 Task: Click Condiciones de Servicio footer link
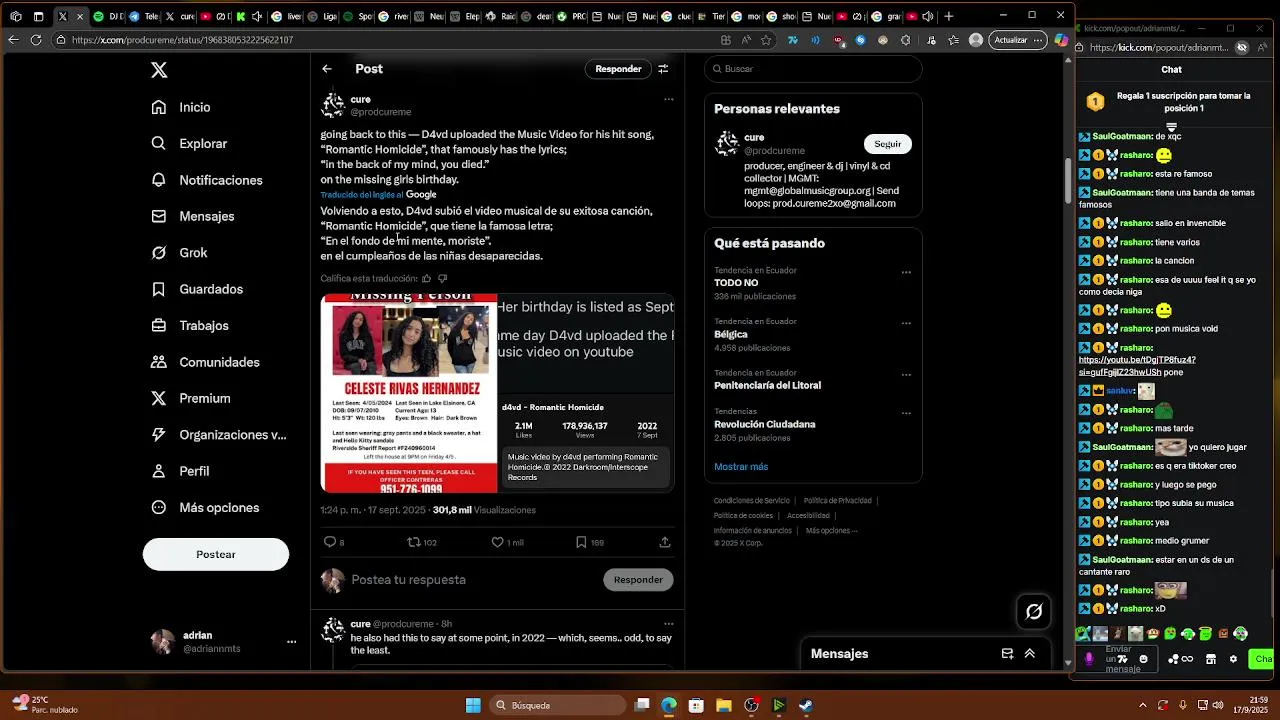click(x=751, y=501)
